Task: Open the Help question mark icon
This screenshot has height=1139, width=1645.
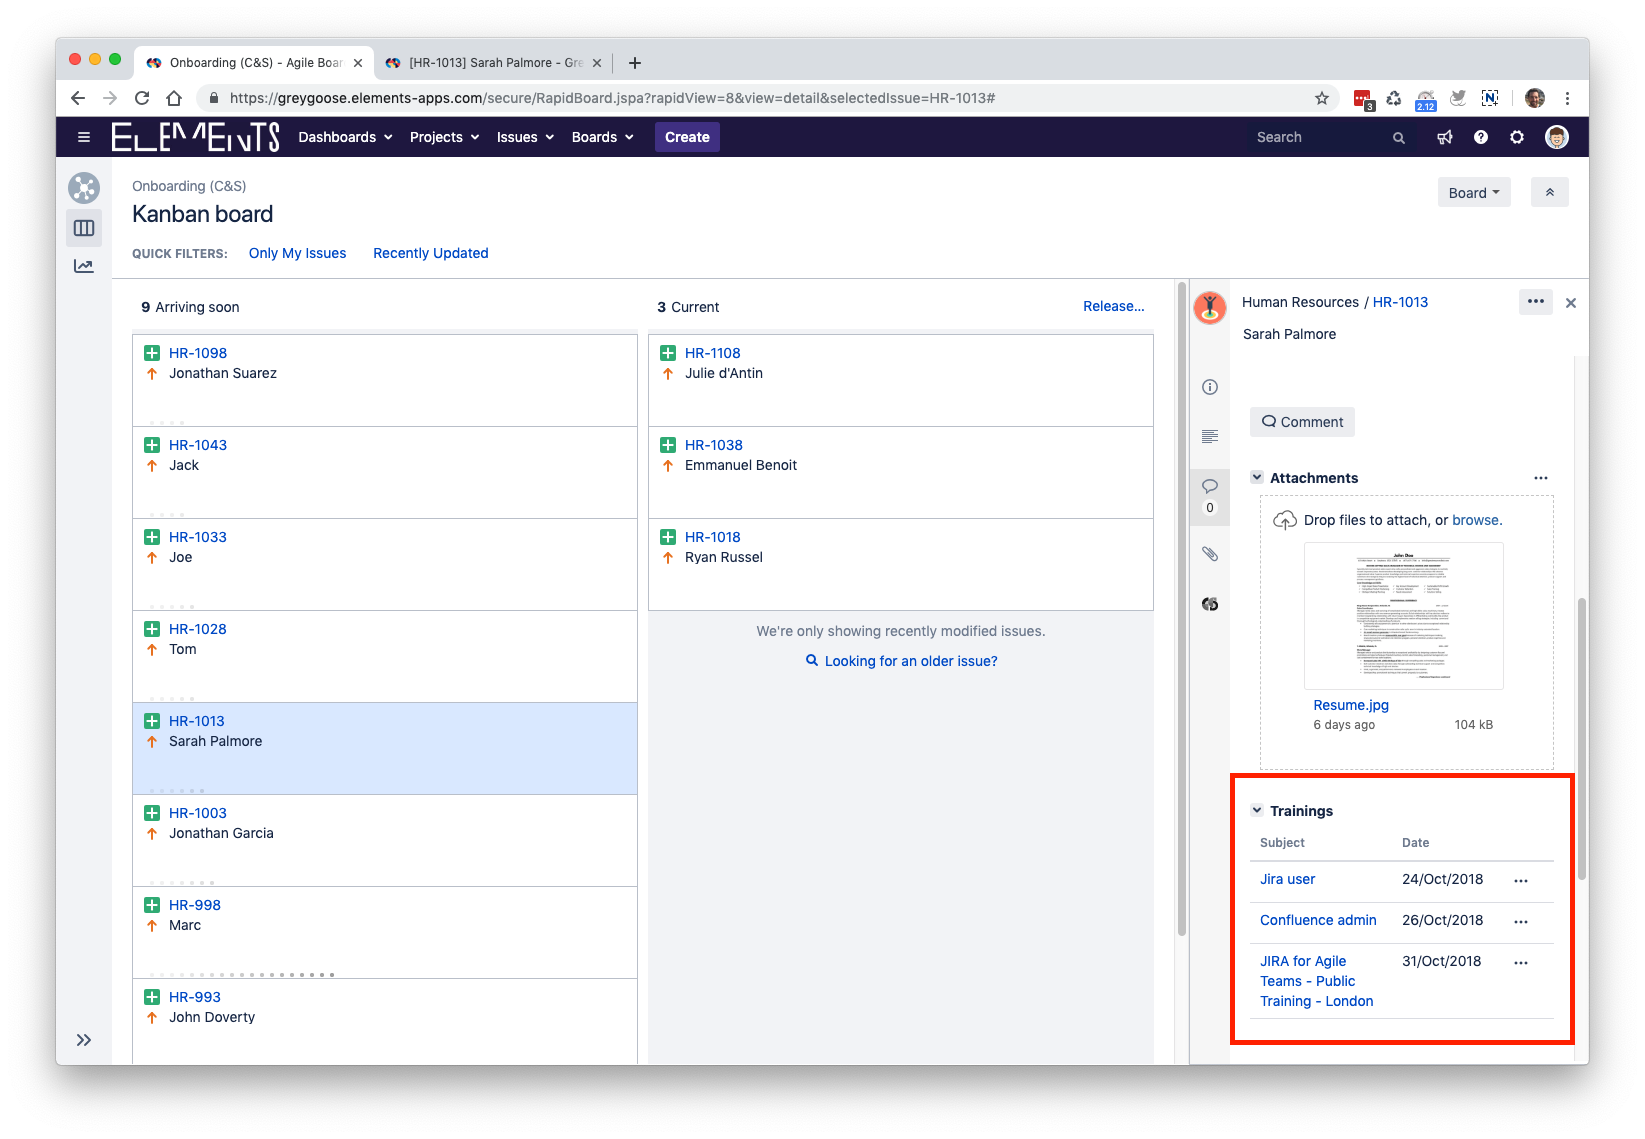Action: [1481, 138]
